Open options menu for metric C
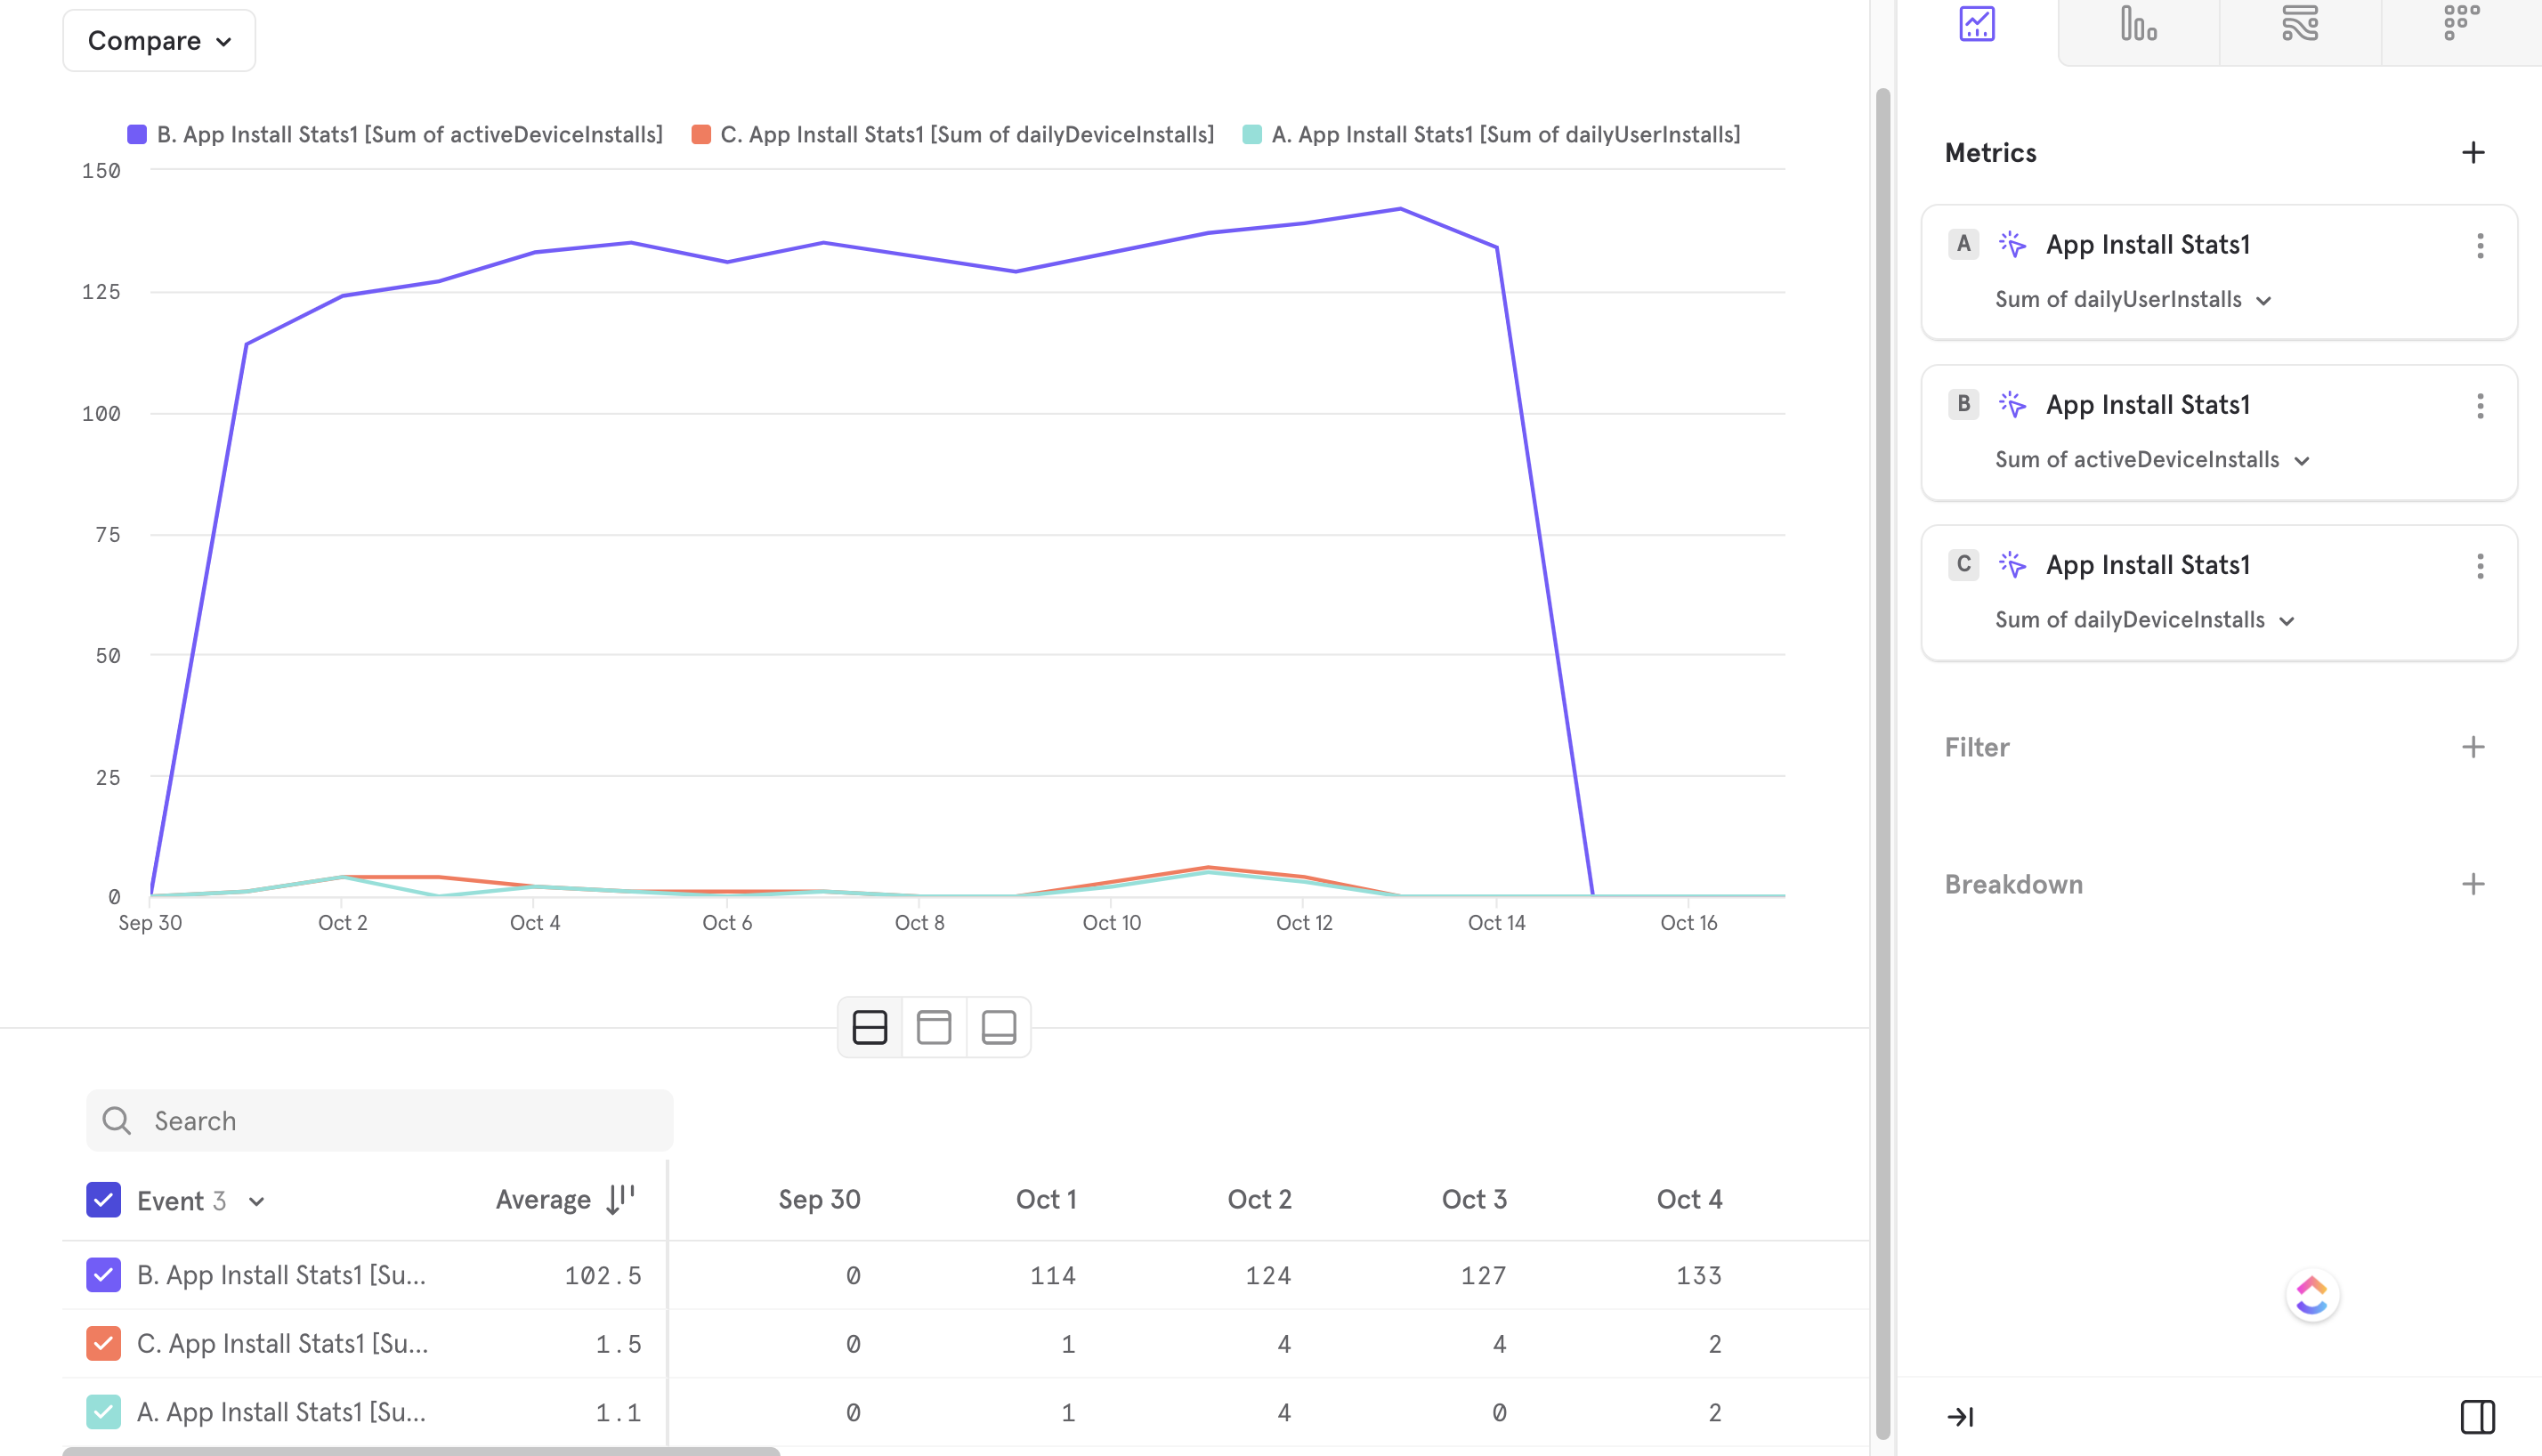Image resolution: width=2542 pixels, height=1456 pixels. coord(2480,568)
